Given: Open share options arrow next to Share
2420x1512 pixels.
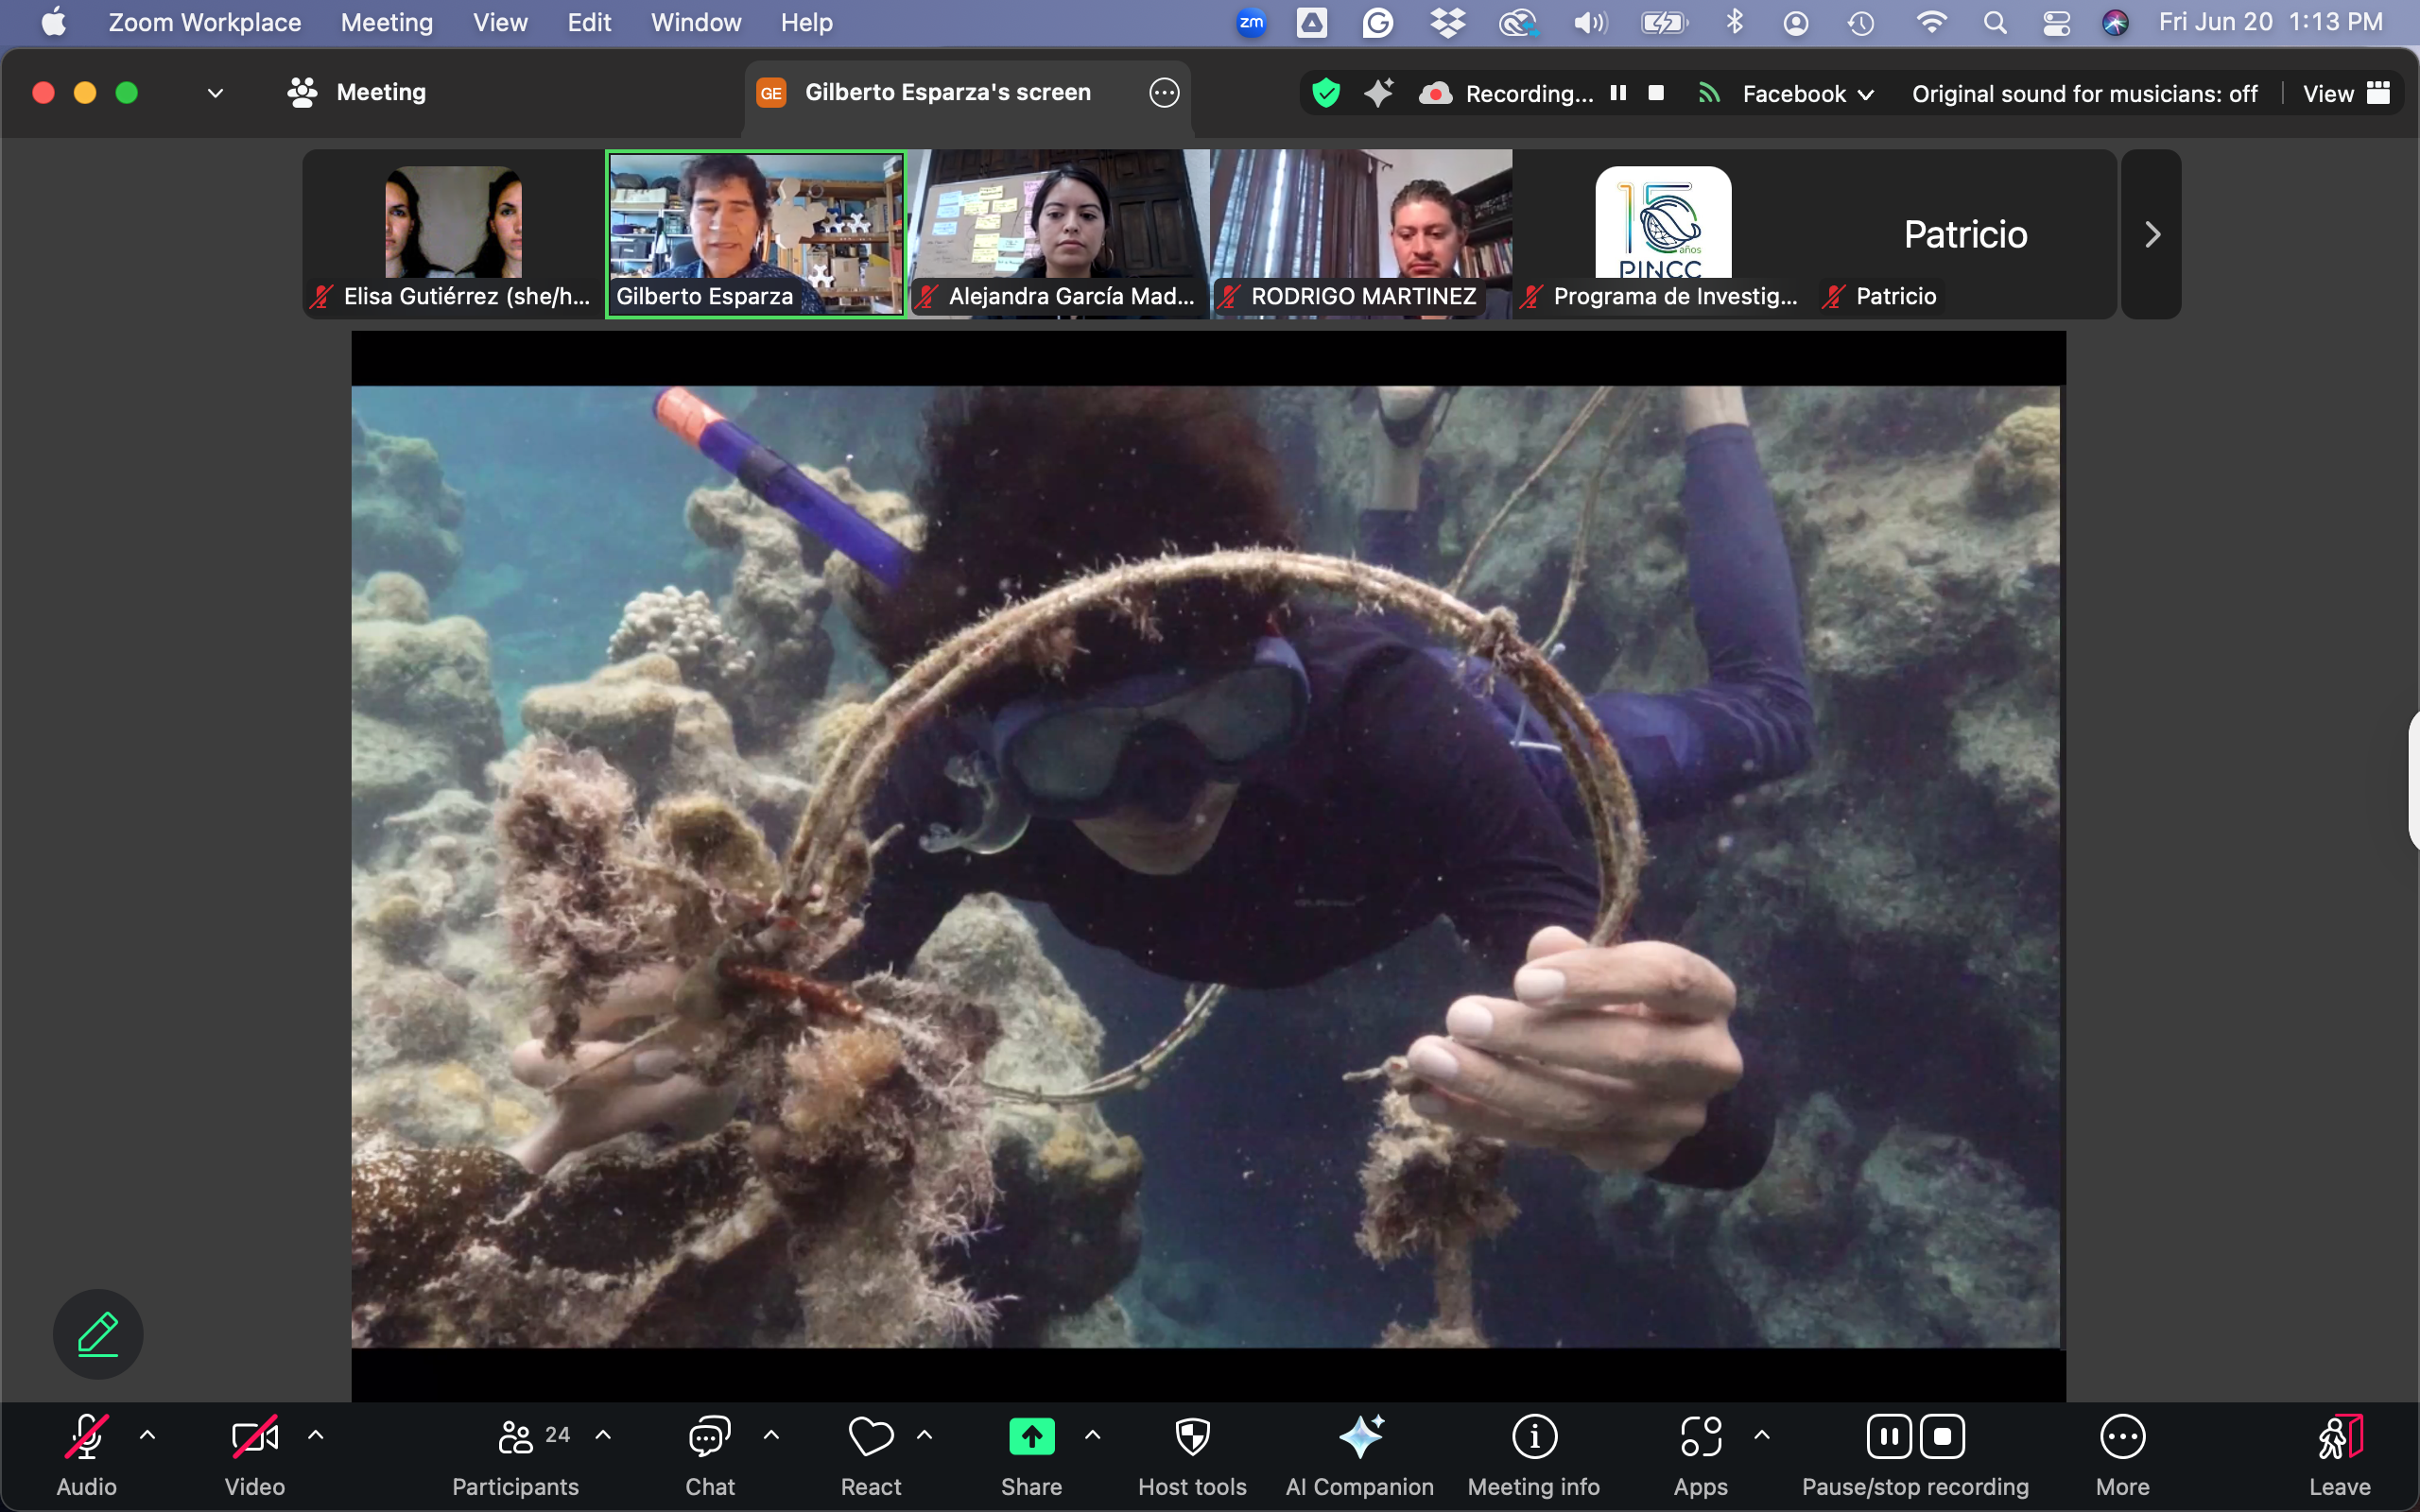Looking at the screenshot, I should [1093, 1435].
